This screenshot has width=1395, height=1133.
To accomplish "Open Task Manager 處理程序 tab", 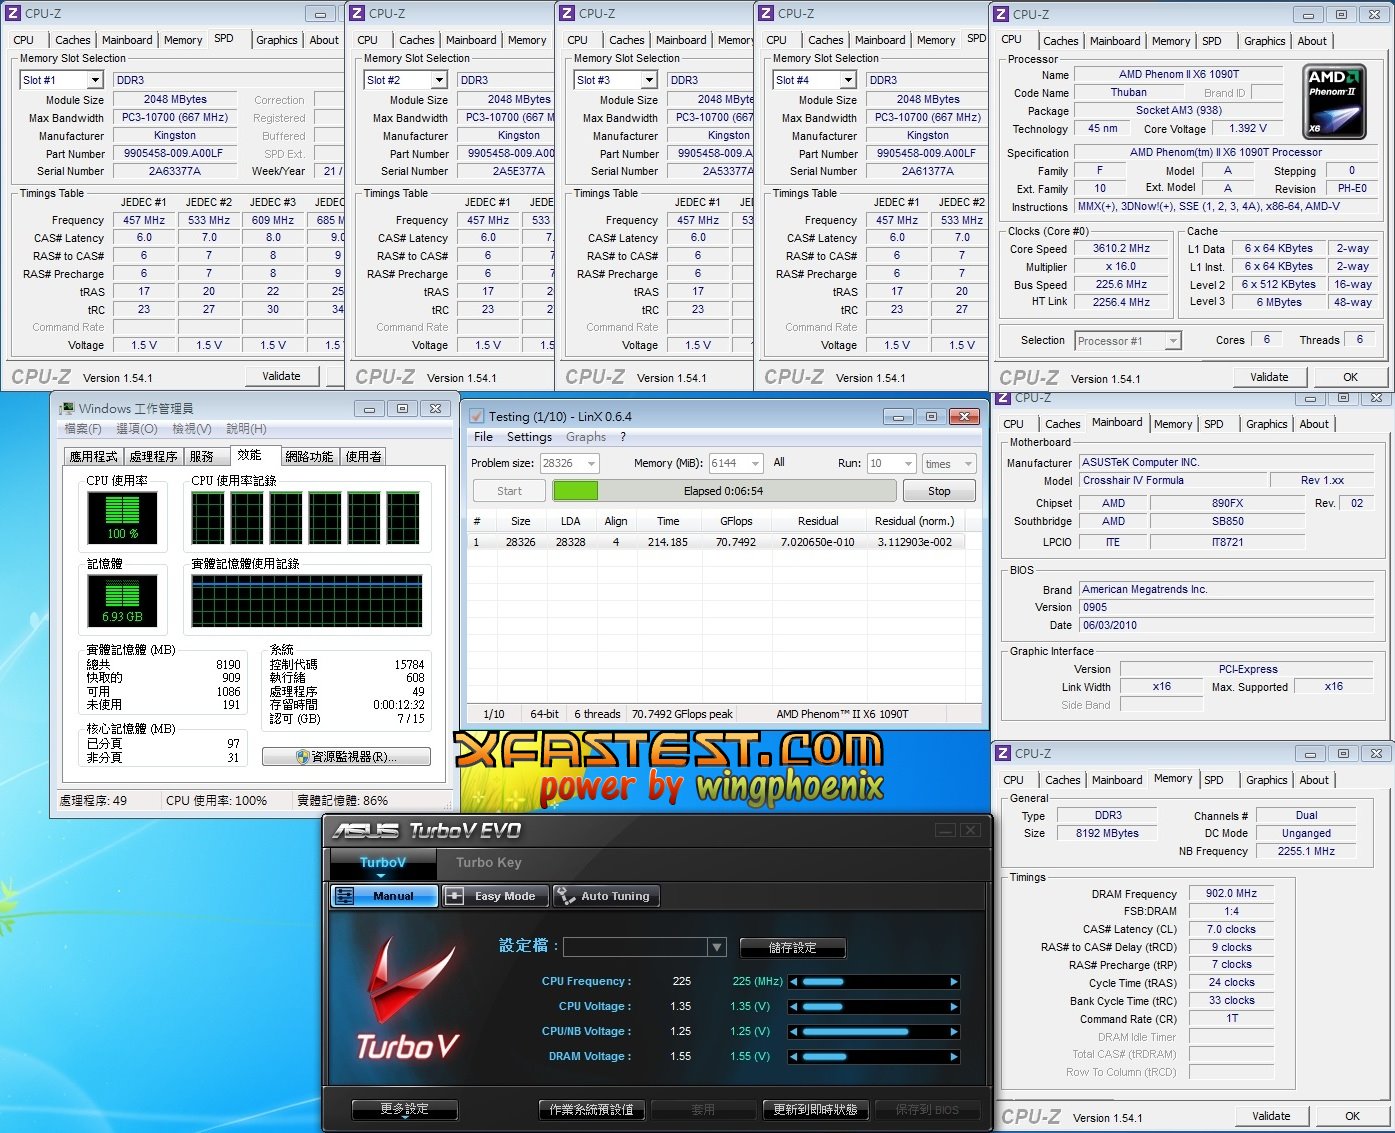I will pyautogui.click(x=154, y=456).
